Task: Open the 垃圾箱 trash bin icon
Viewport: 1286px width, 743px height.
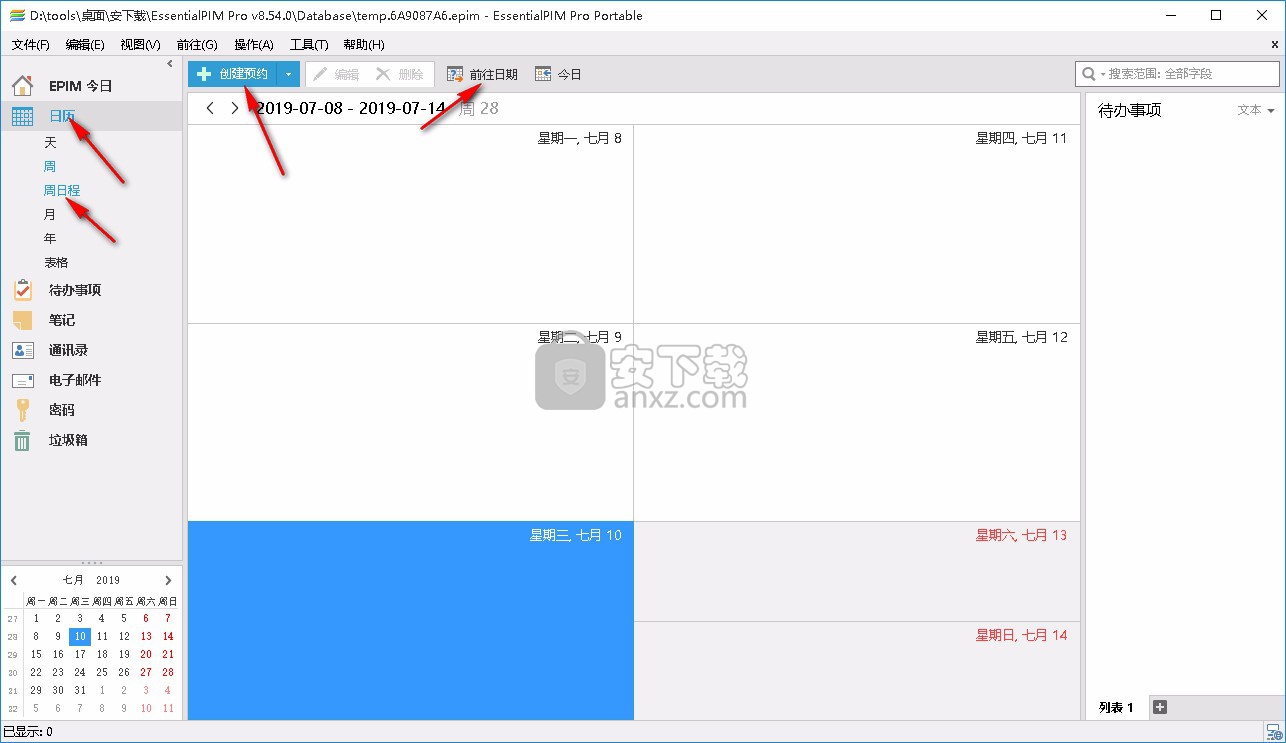Action: [22, 440]
